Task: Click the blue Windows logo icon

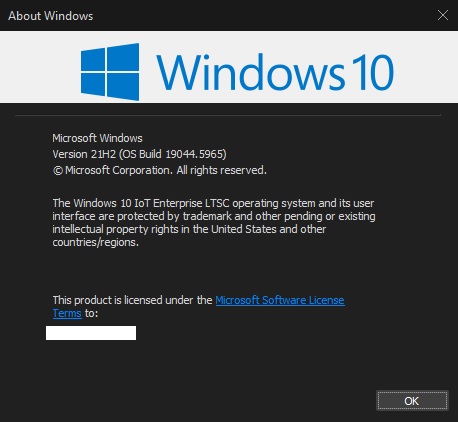Action: coord(110,72)
